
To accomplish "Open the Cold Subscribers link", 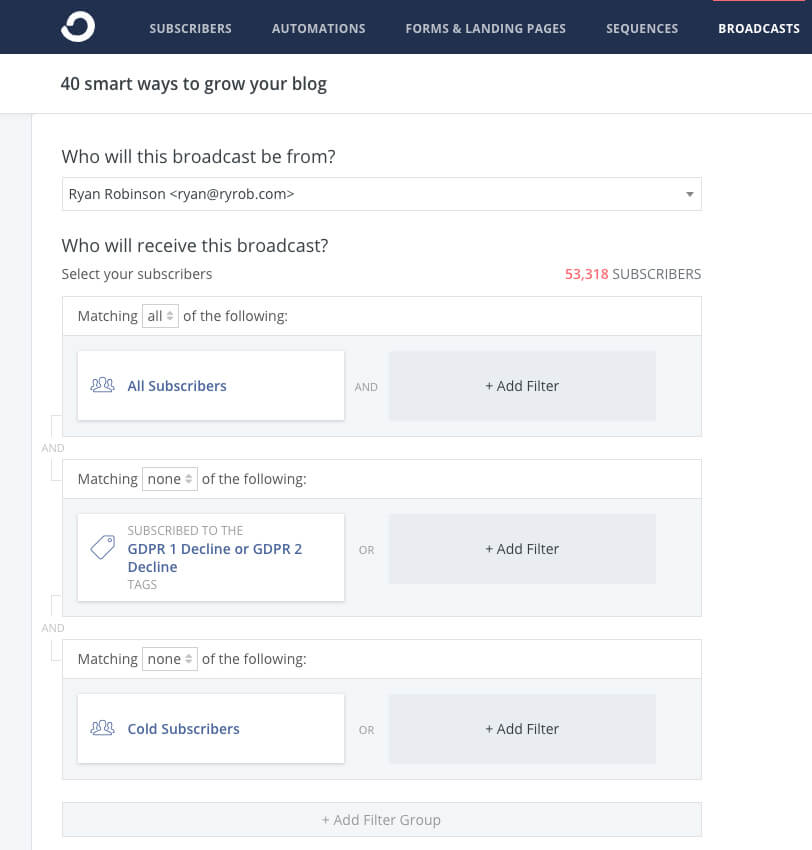I will (184, 728).
